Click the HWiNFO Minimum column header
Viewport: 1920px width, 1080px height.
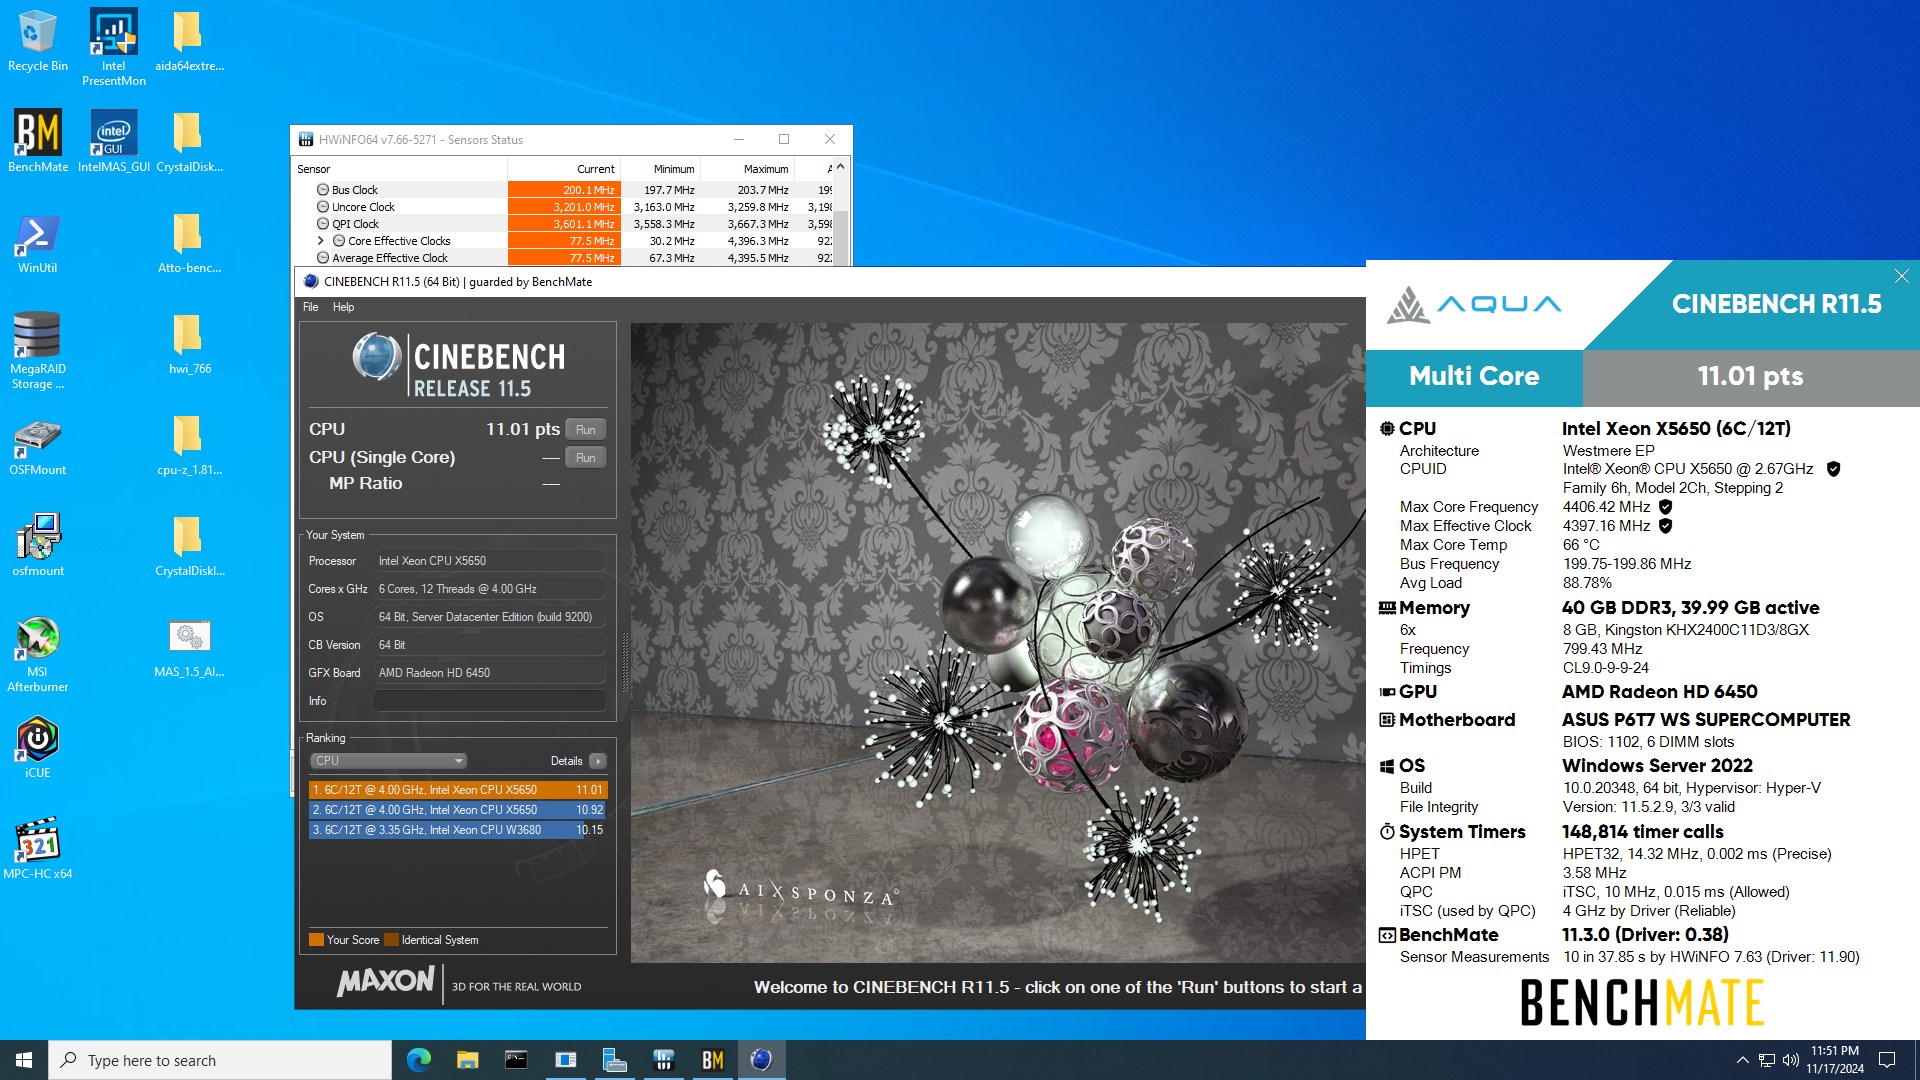[x=660, y=169]
